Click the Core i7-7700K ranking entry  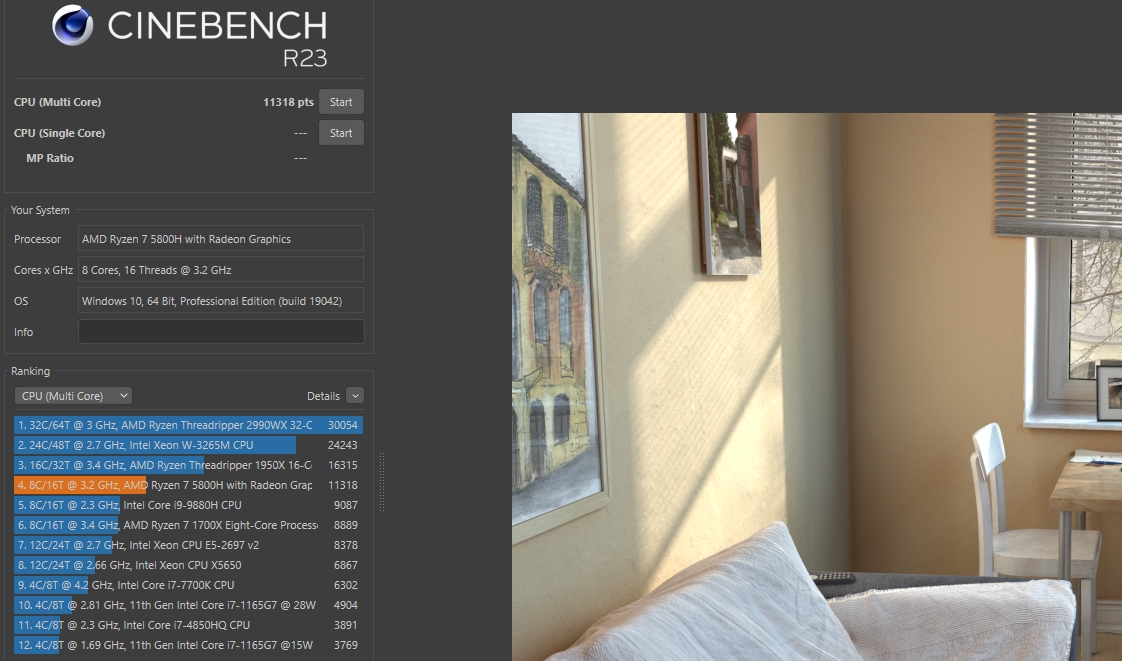pyautogui.click(x=188, y=585)
